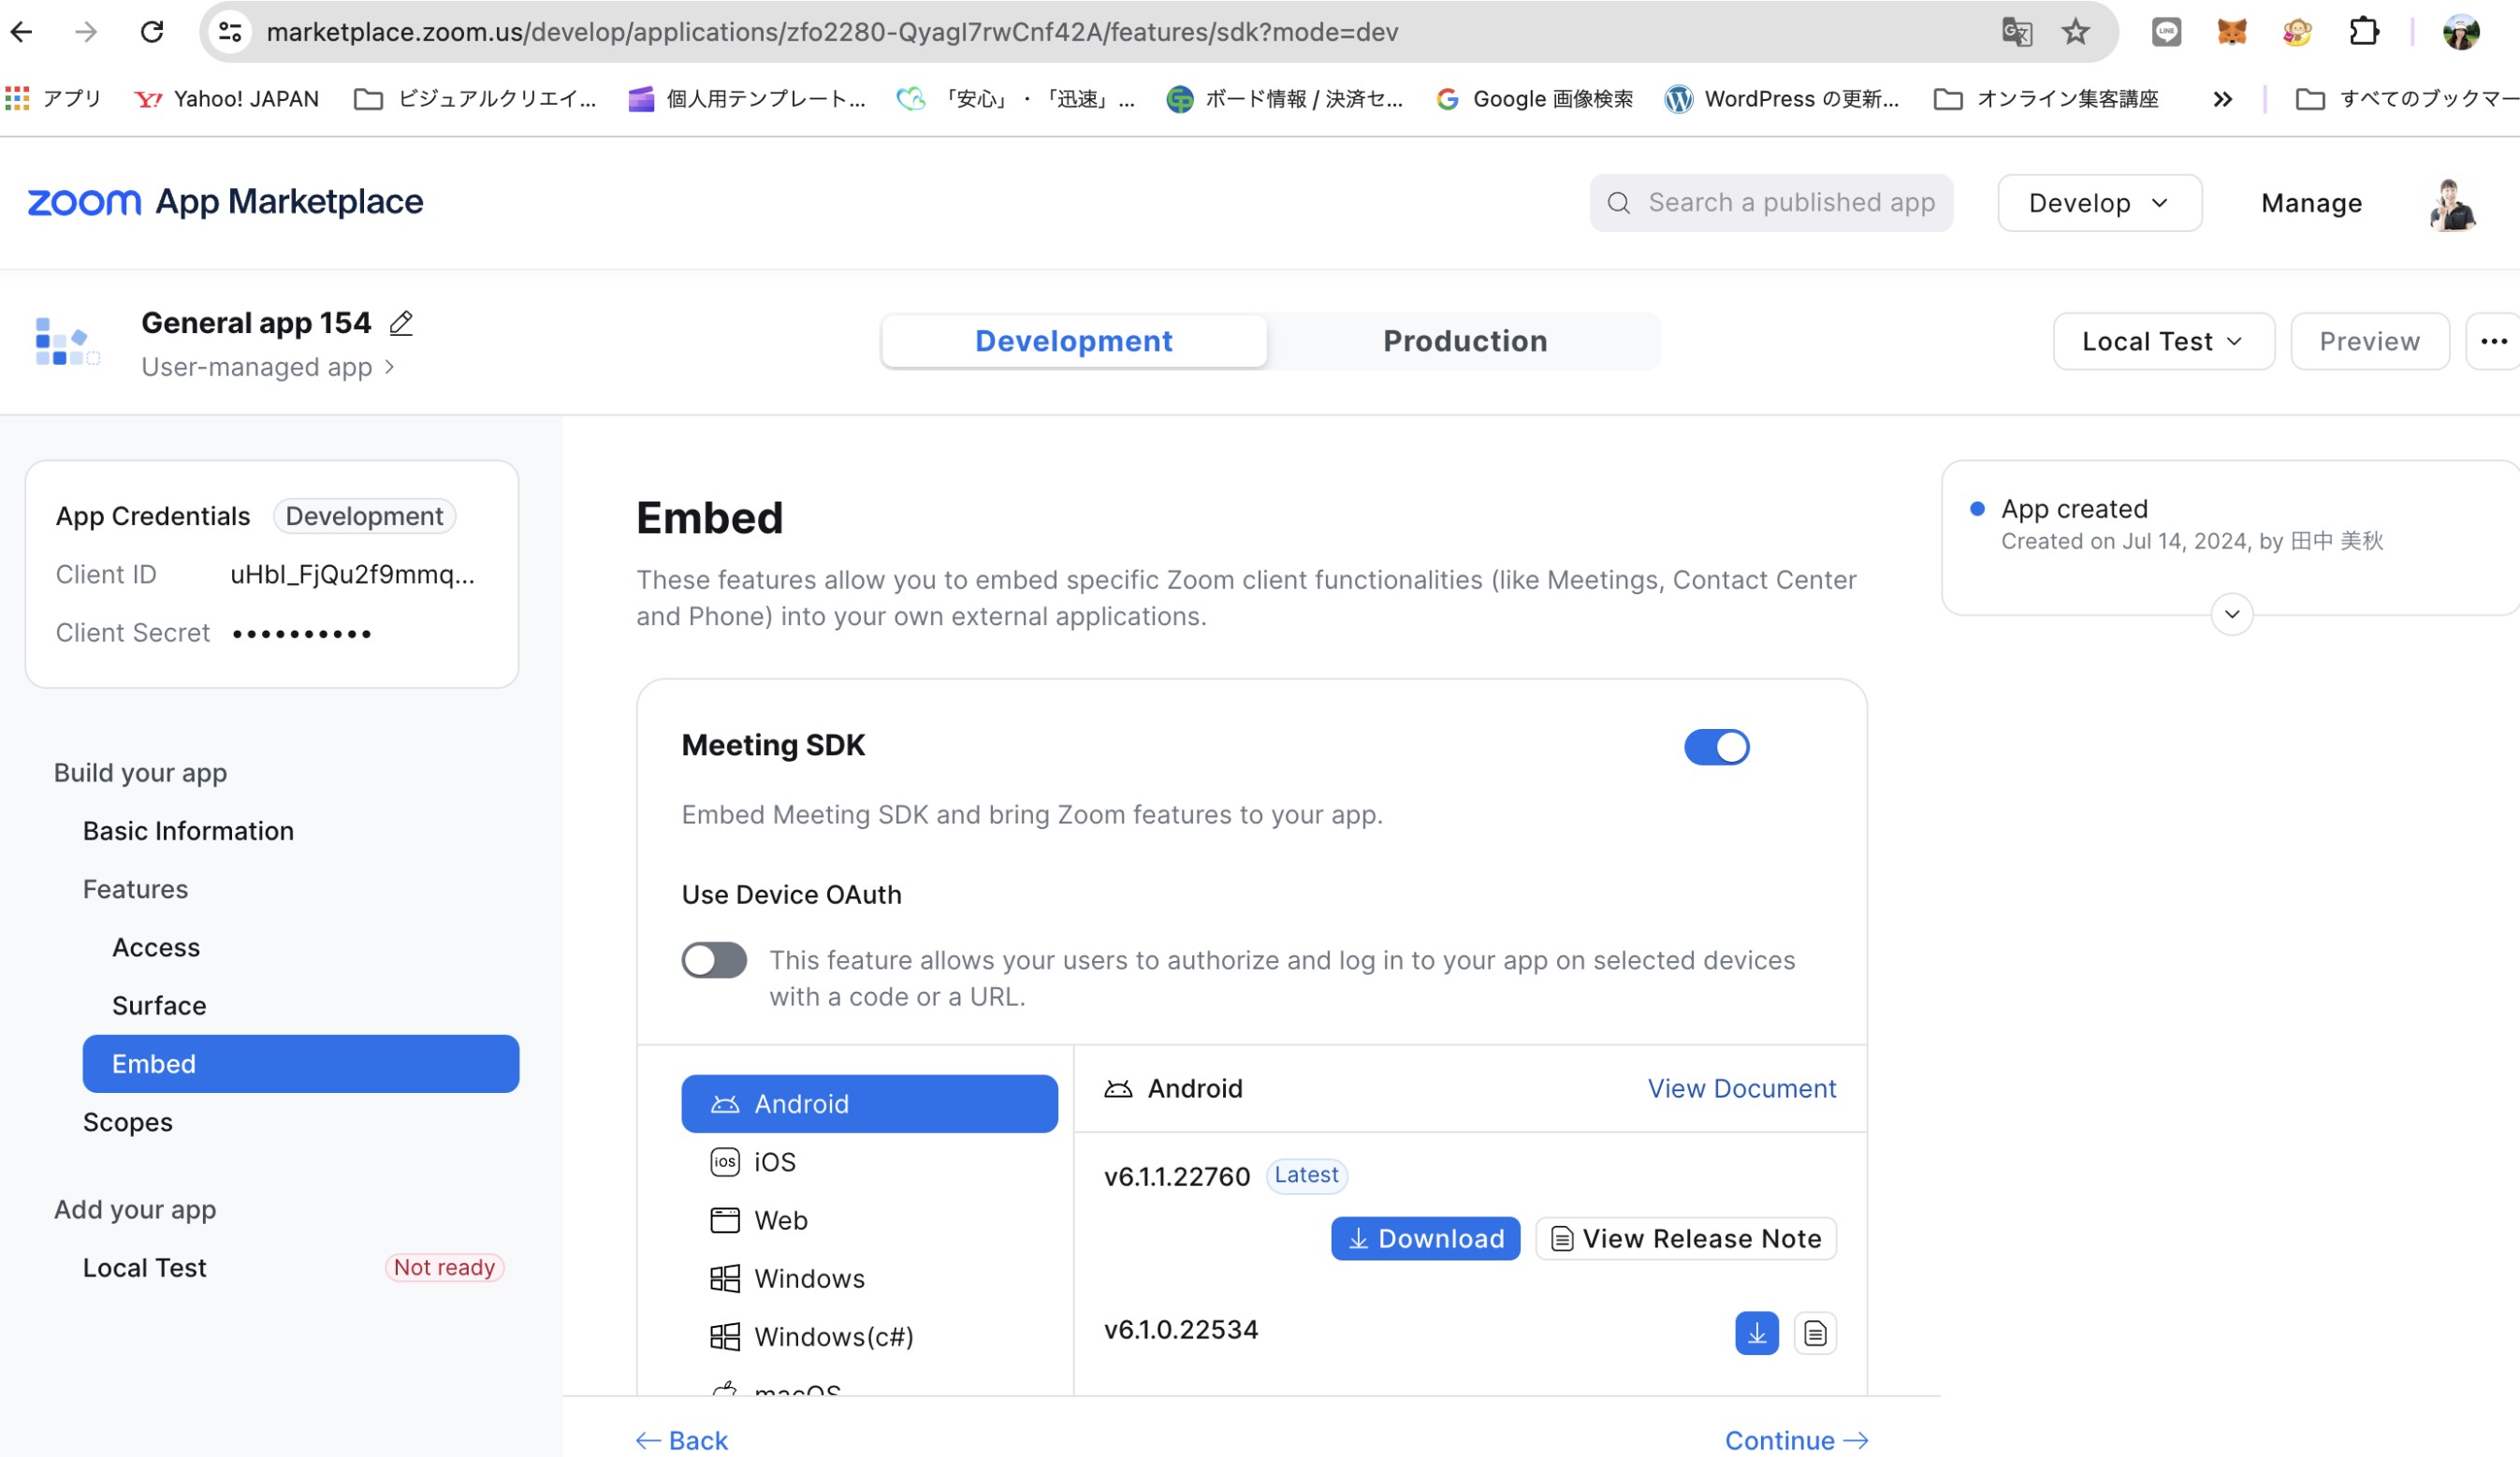Select the Android platform
2520x1457 pixels.
click(869, 1103)
